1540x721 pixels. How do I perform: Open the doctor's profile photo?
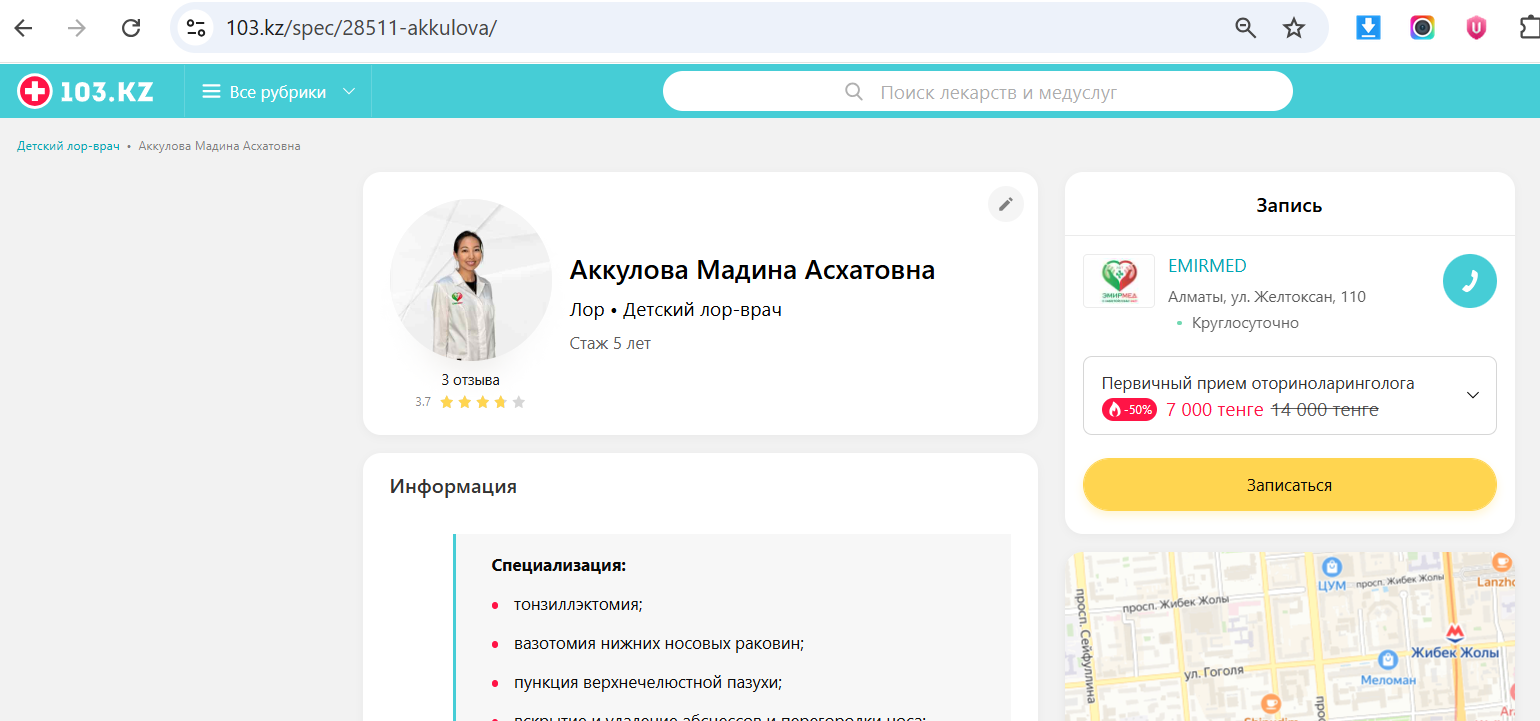[470, 280]
